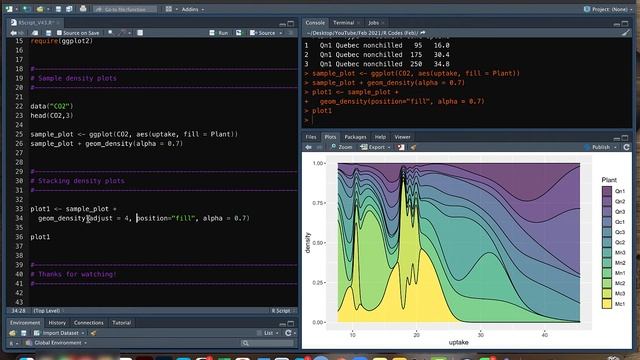640x360 pixels.
Task: Open the code tools wand menu
Action: (x=124, y=33)
